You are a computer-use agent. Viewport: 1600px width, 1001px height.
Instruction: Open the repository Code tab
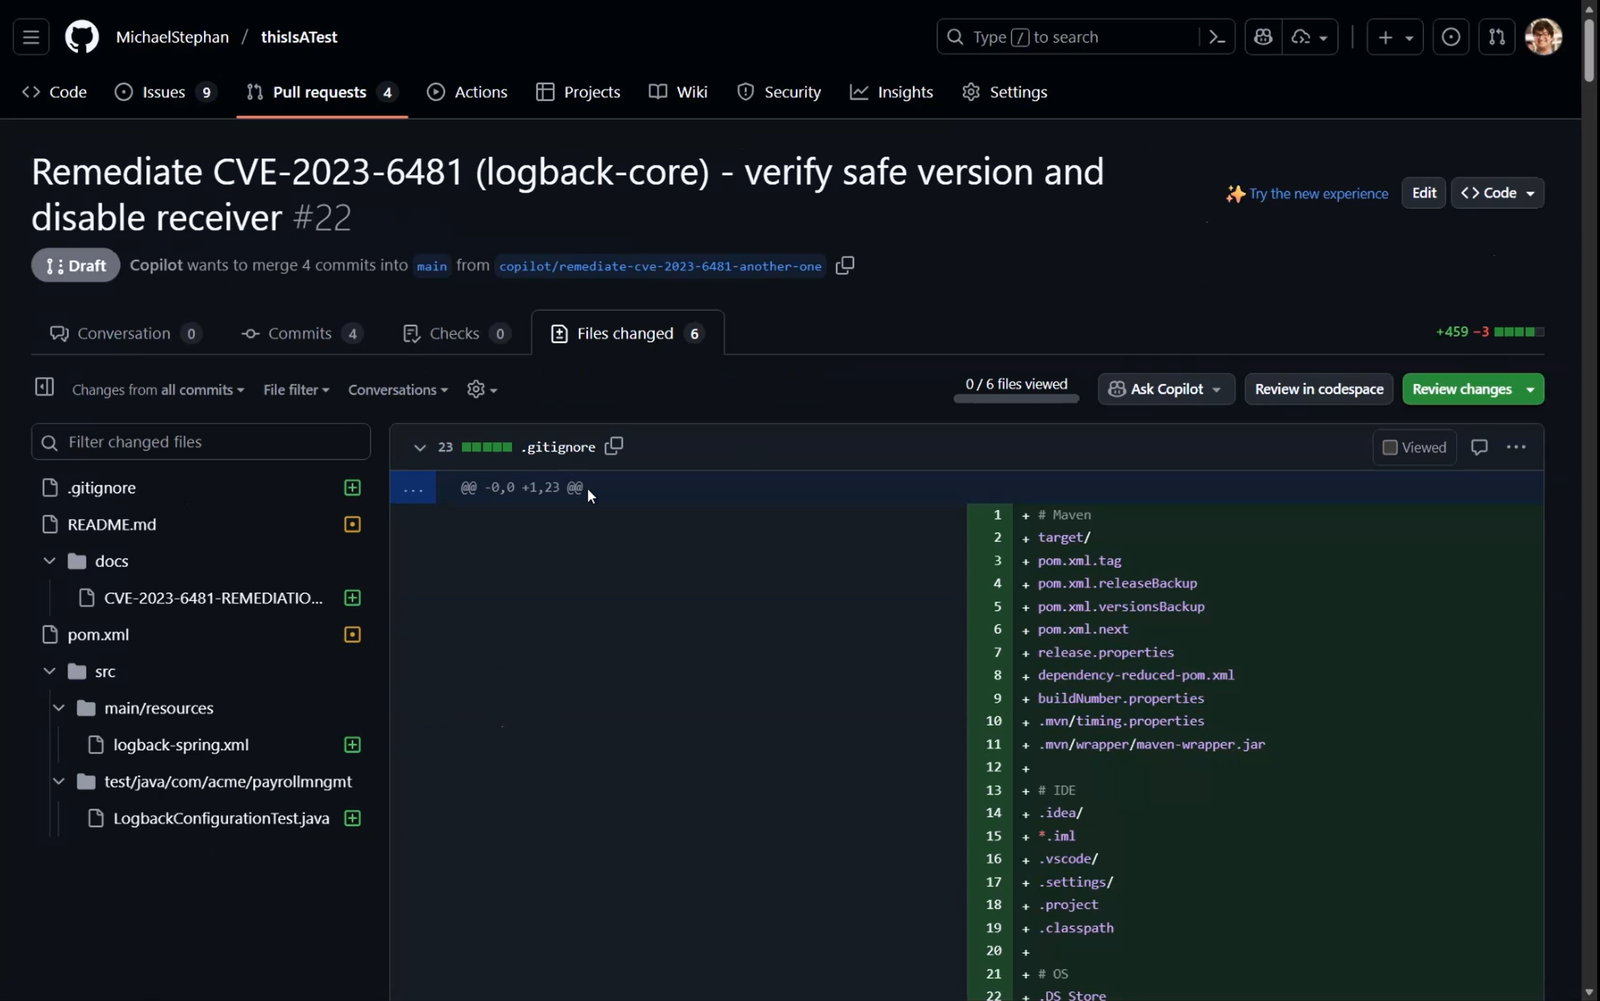coord(55,92)
